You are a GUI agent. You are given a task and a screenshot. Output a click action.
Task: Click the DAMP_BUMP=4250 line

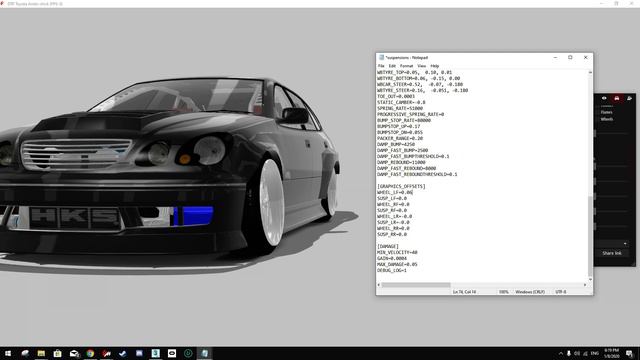(x=396, y=144)
